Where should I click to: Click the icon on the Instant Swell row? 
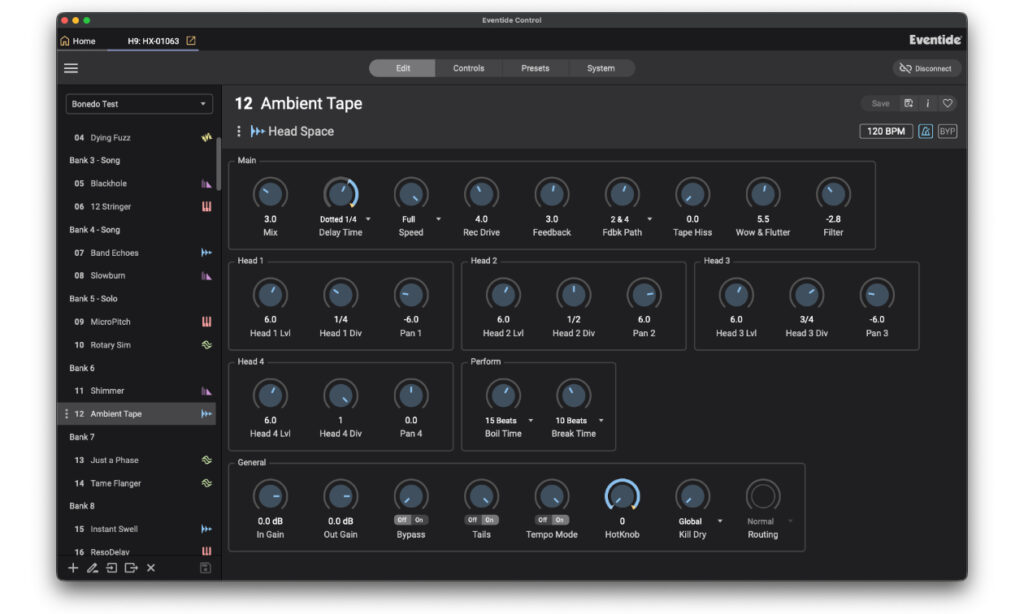point(206,528)
